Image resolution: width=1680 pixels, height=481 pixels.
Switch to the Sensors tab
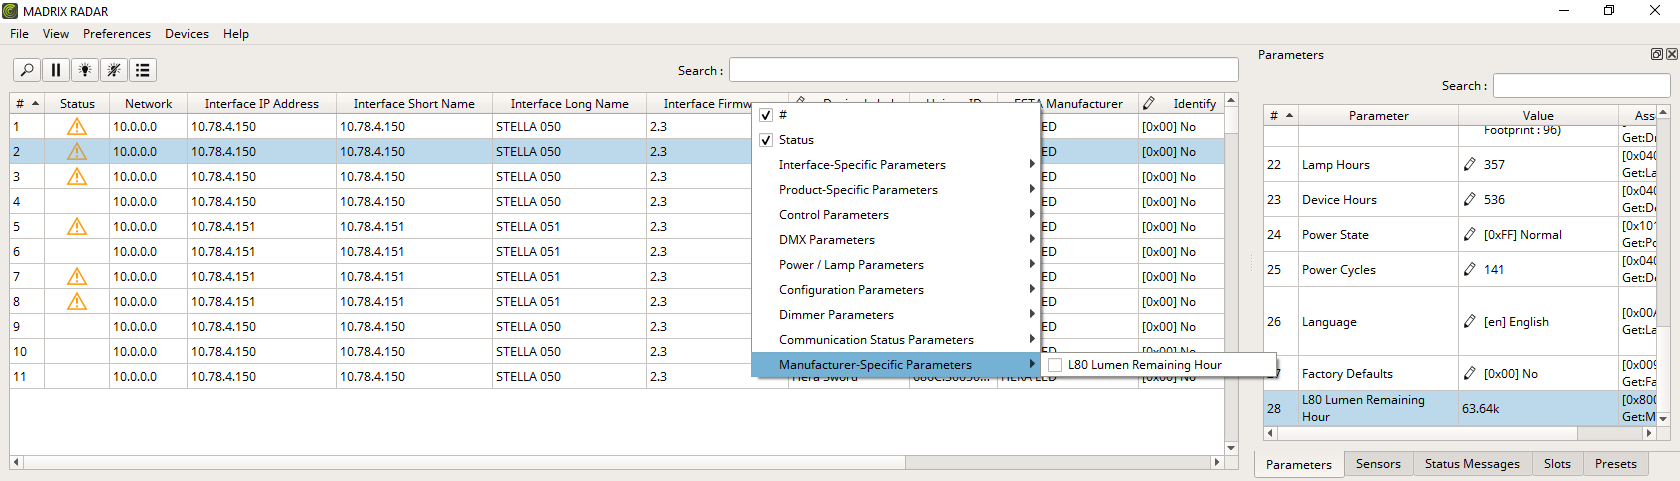(x=1378, y=463)
